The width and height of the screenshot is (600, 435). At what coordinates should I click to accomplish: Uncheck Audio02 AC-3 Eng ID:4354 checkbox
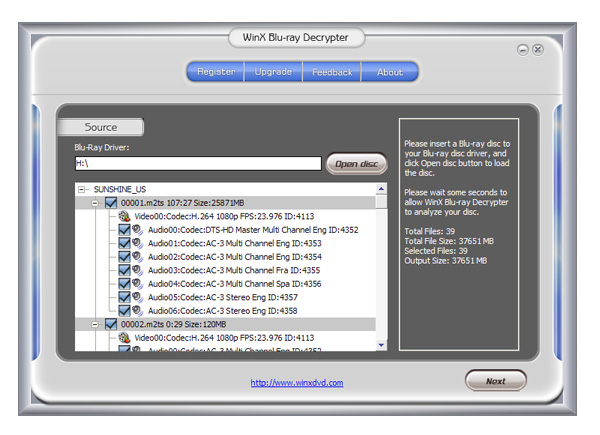click(x=124, y=257)
